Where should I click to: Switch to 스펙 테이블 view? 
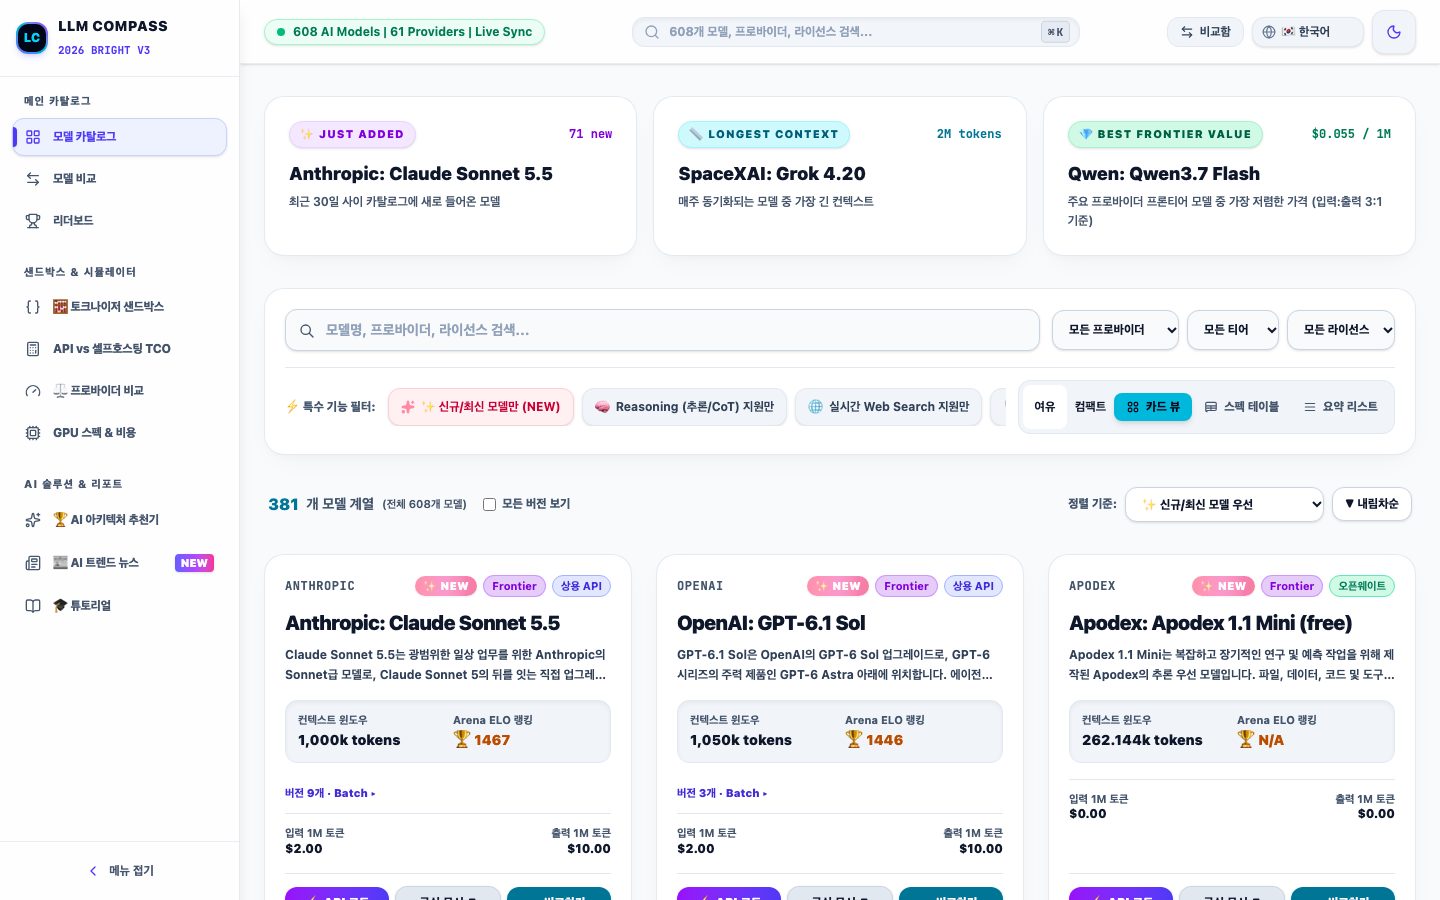pos(1241,407)
